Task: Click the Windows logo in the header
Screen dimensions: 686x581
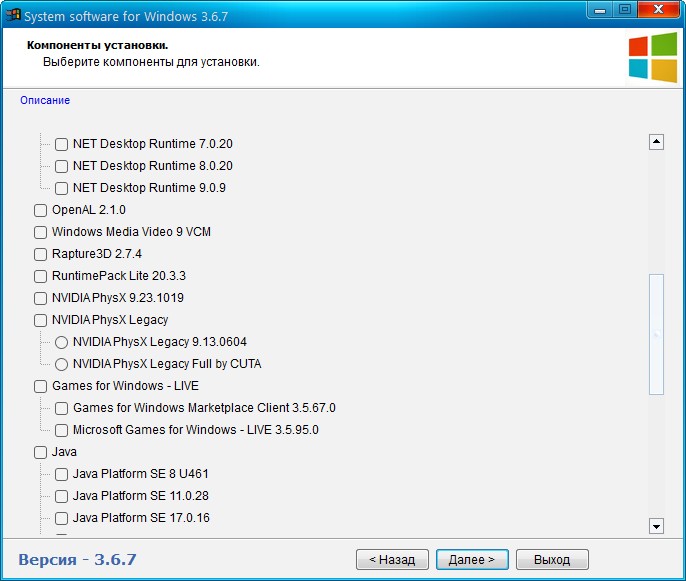Action: [x=653, y=57]
